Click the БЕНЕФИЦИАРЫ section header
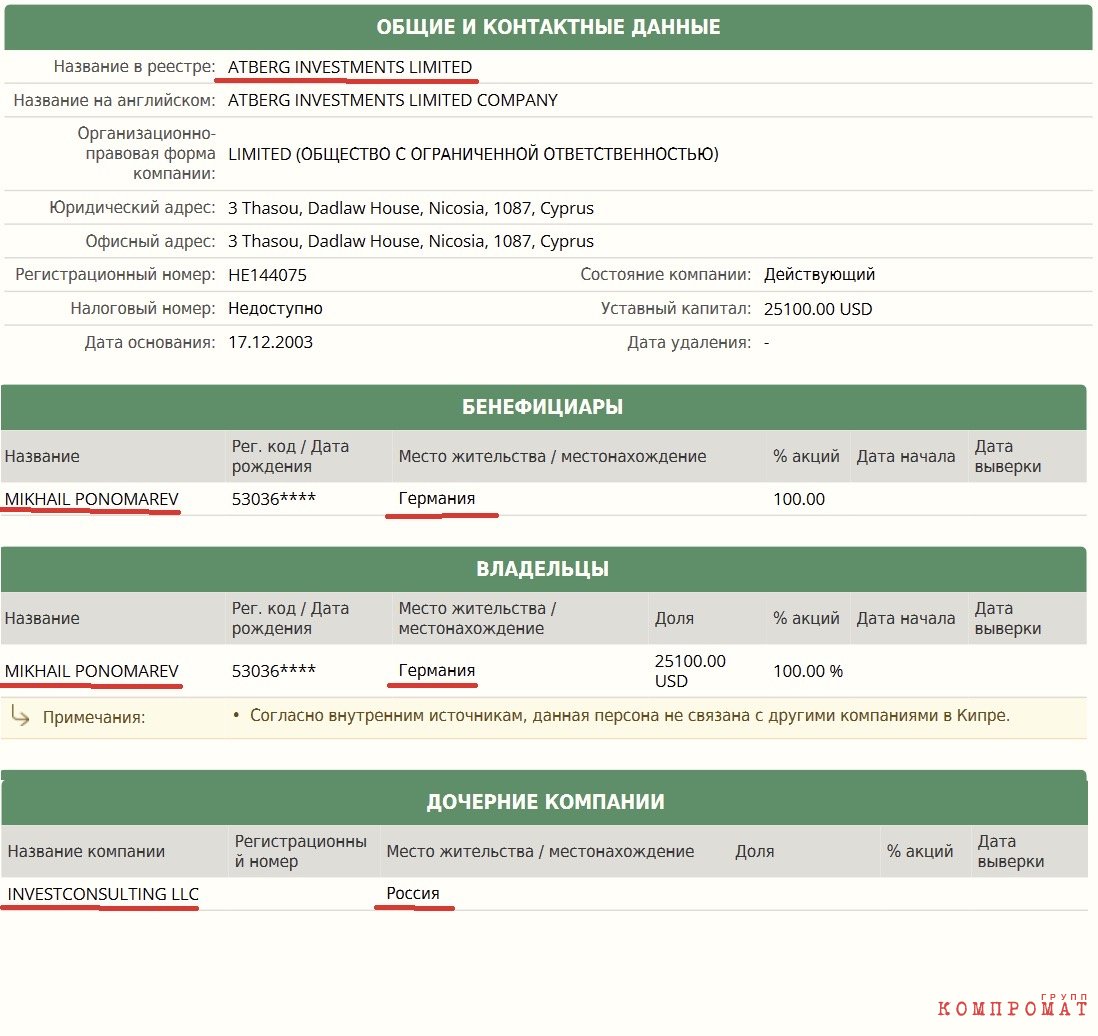Screen dimensions: 1098x1036 tap(543, 407)
